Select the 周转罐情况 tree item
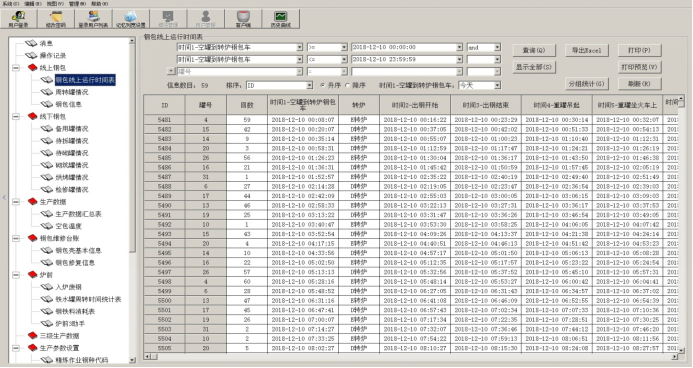 point(72,92)
